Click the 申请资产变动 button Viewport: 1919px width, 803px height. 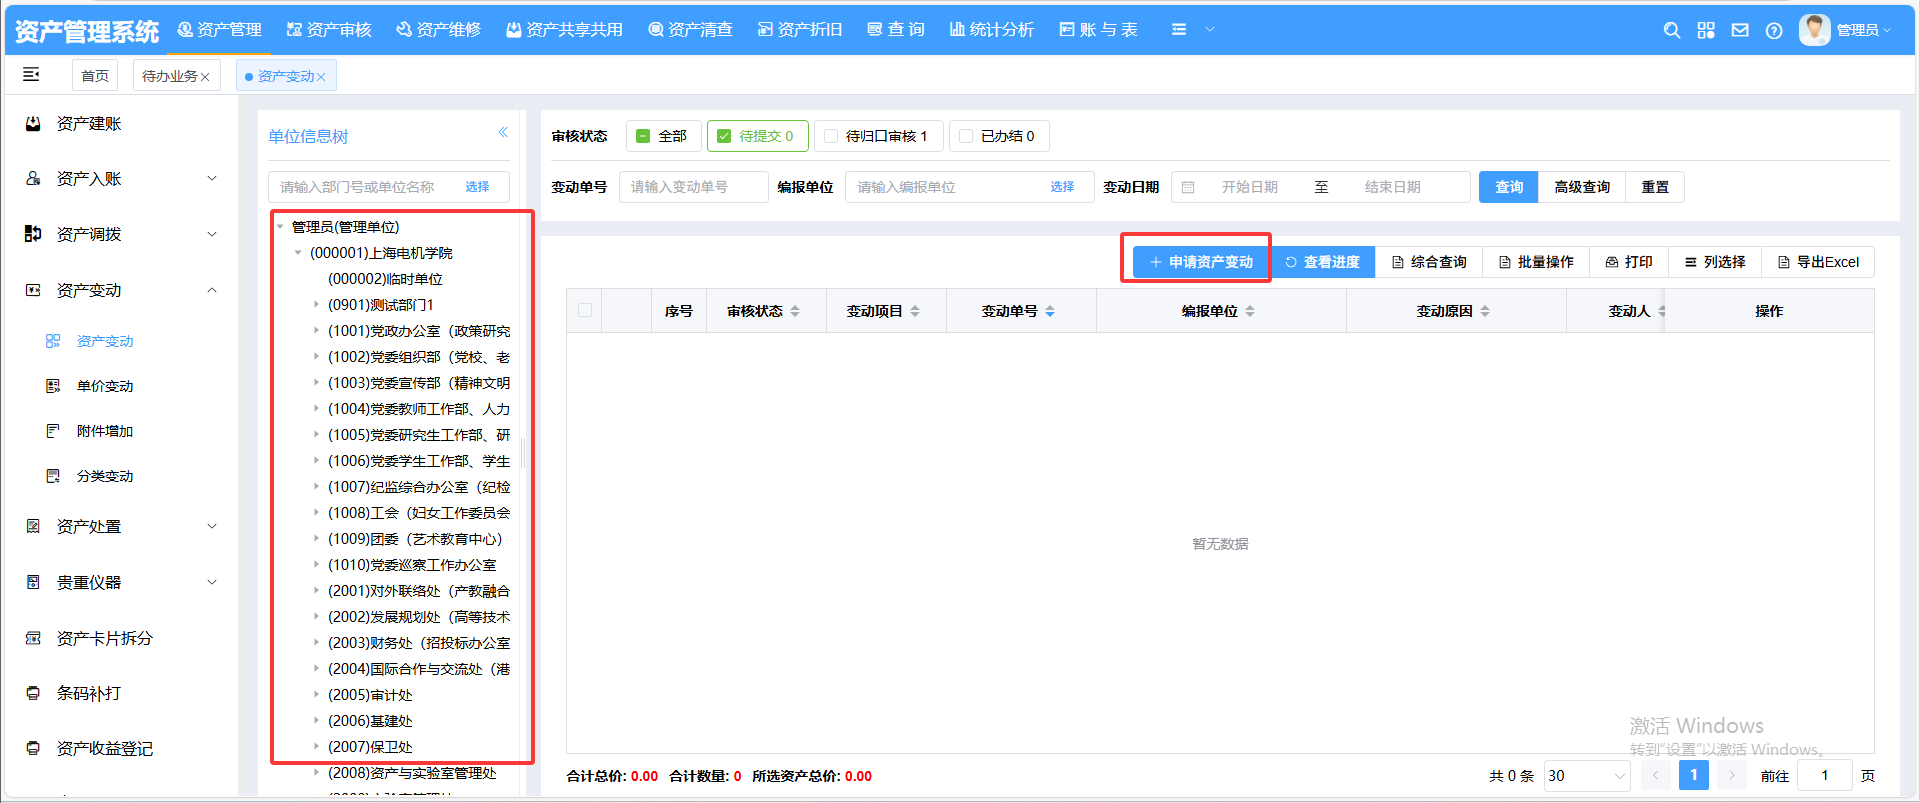coord(1201,262)
